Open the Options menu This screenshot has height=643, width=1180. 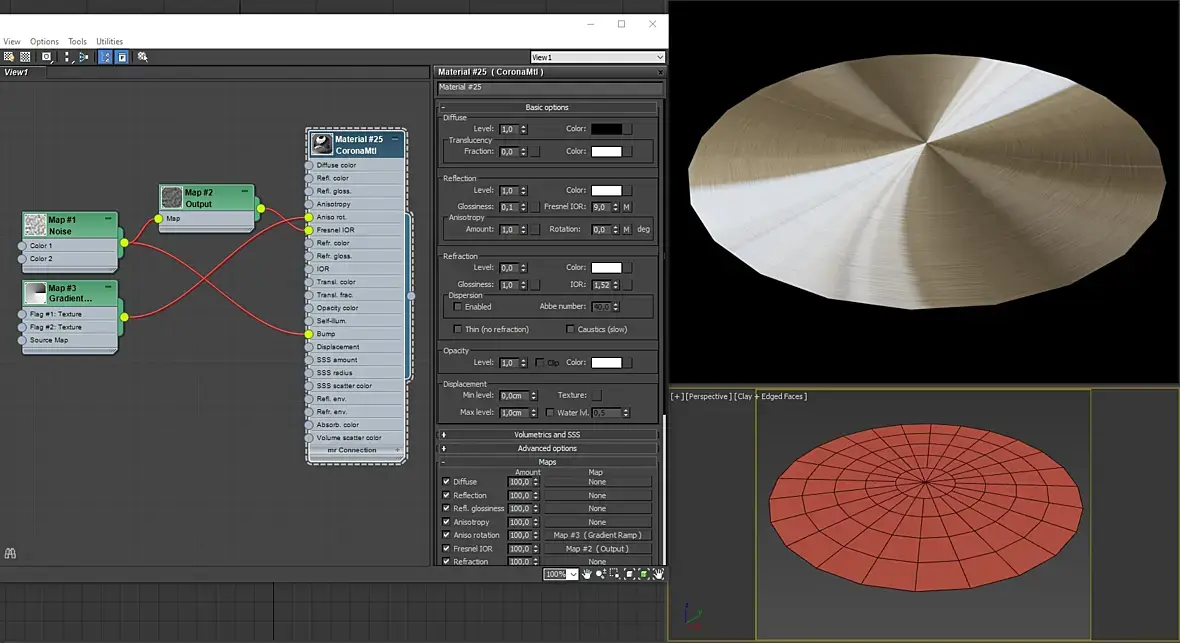click(44, 42)
